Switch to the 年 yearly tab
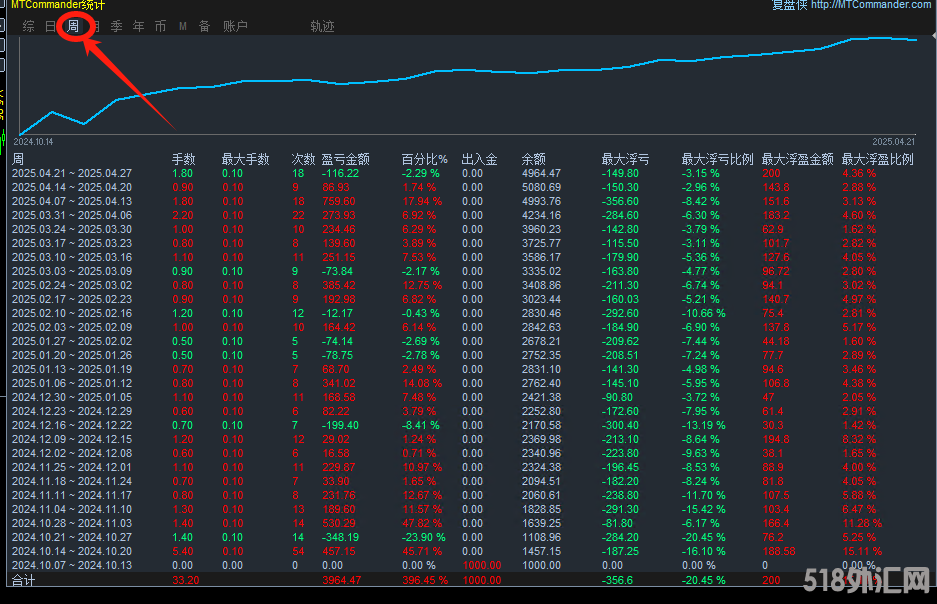 (139, 26)
